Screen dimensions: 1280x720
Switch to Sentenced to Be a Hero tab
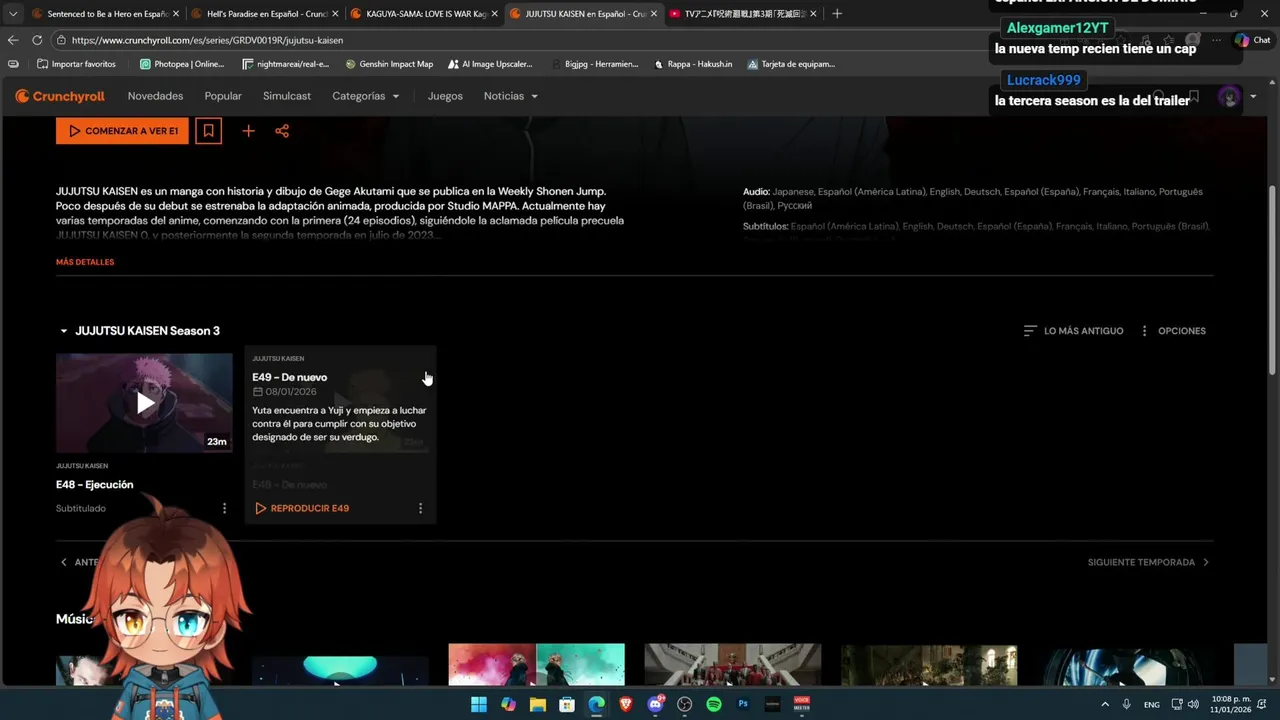[x=104, y=14]
